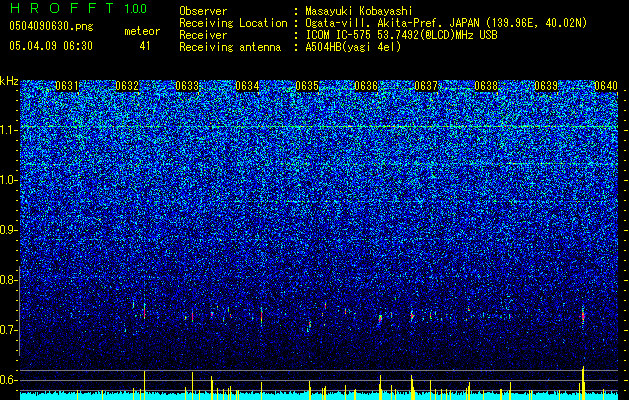
Task: Click the 0639 time marker
Action: [546, 86]
